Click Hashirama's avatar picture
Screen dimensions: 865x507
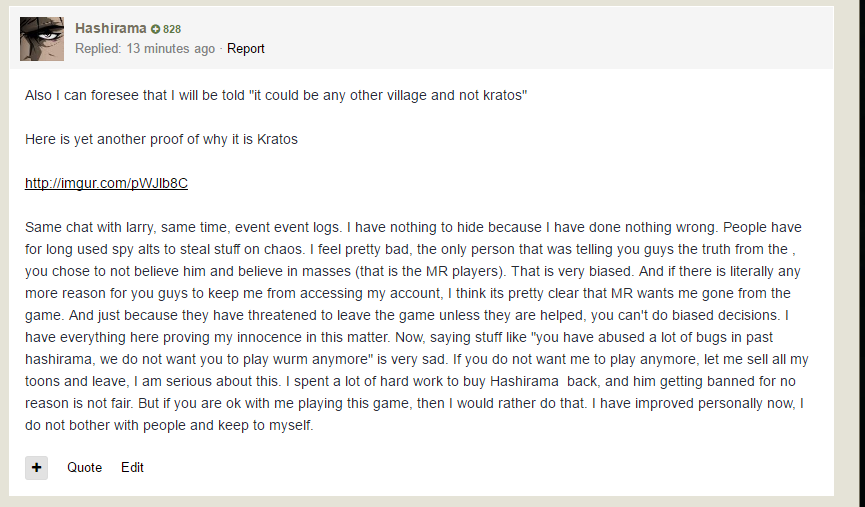pos(42,39)
